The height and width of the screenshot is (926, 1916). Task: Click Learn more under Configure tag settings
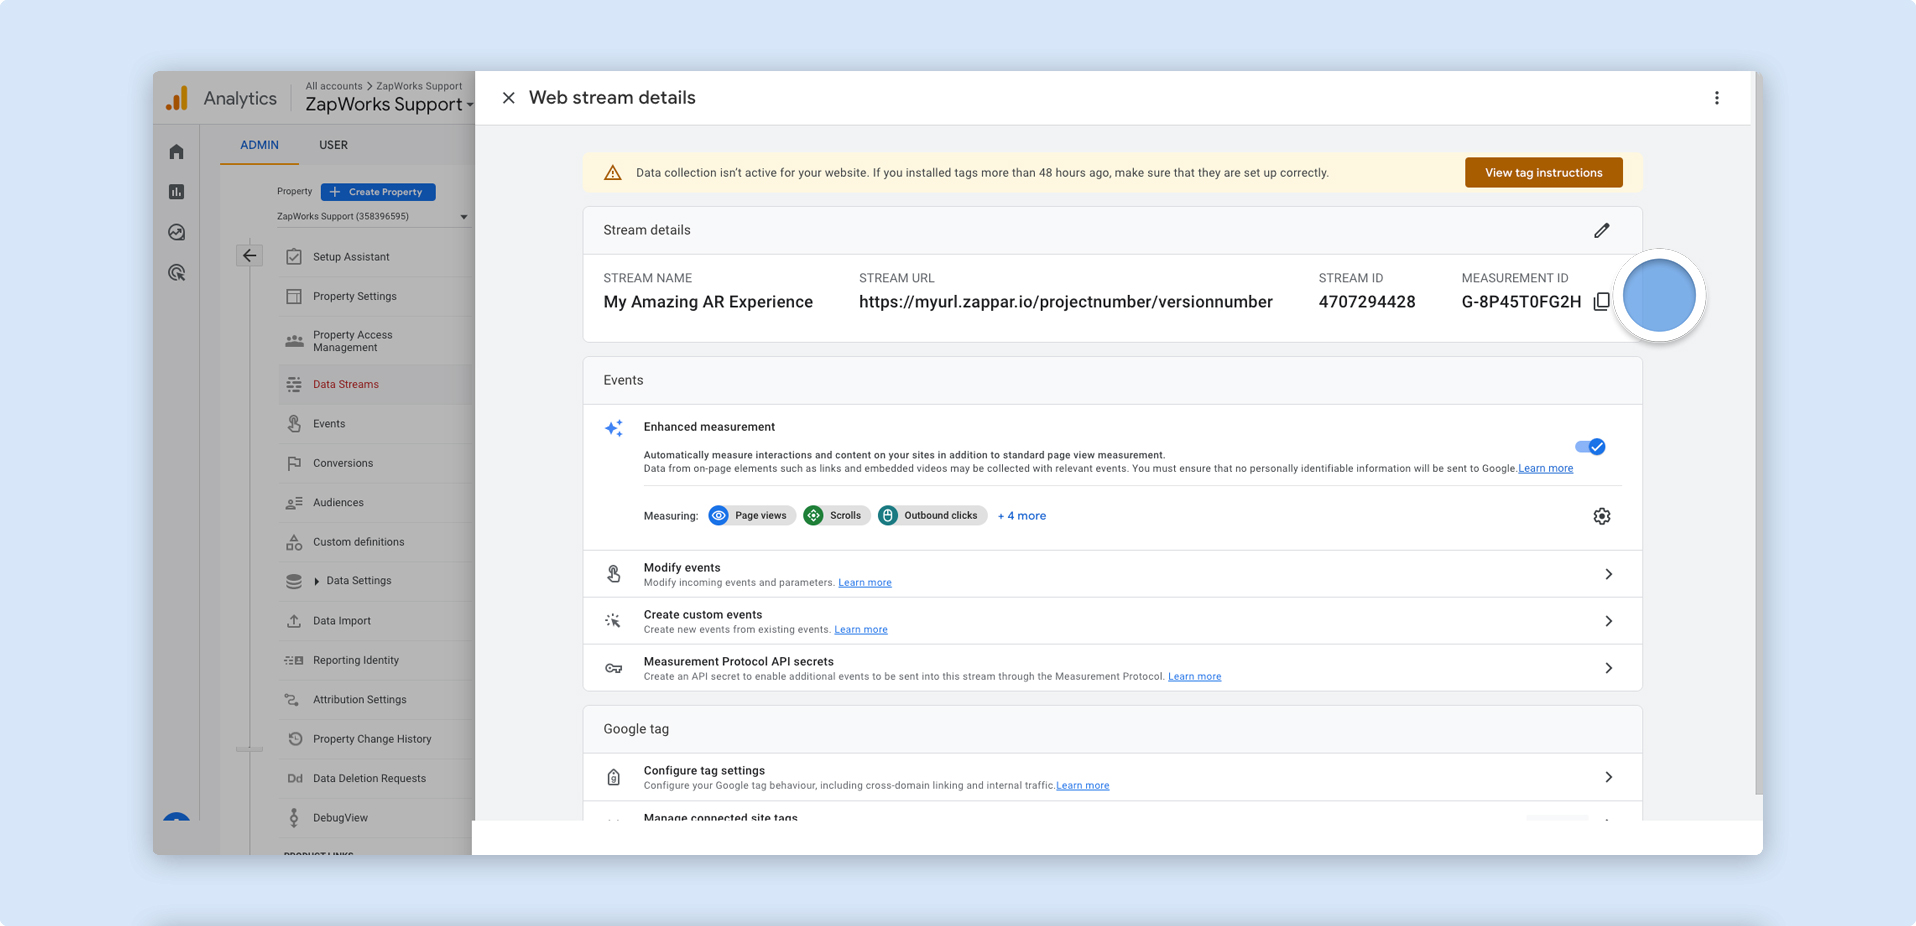pyautogui.click(x=1082, y=786)
